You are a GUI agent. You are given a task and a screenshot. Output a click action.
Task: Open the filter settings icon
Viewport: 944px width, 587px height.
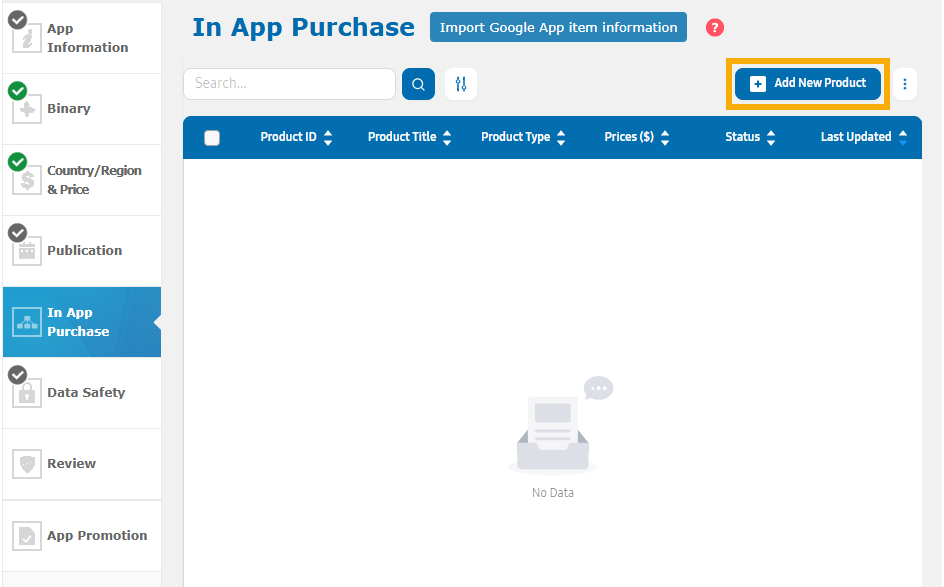pos(461,84)
